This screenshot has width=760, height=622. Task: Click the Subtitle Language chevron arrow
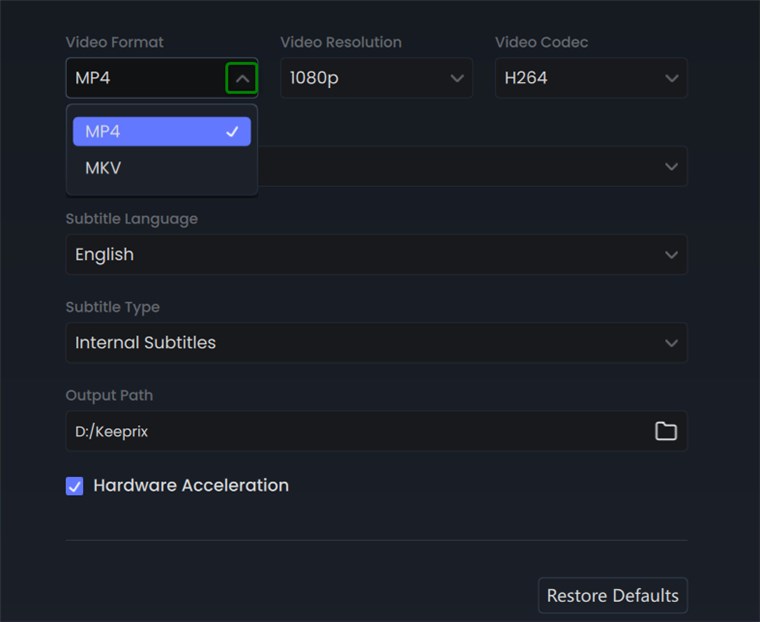671,255
